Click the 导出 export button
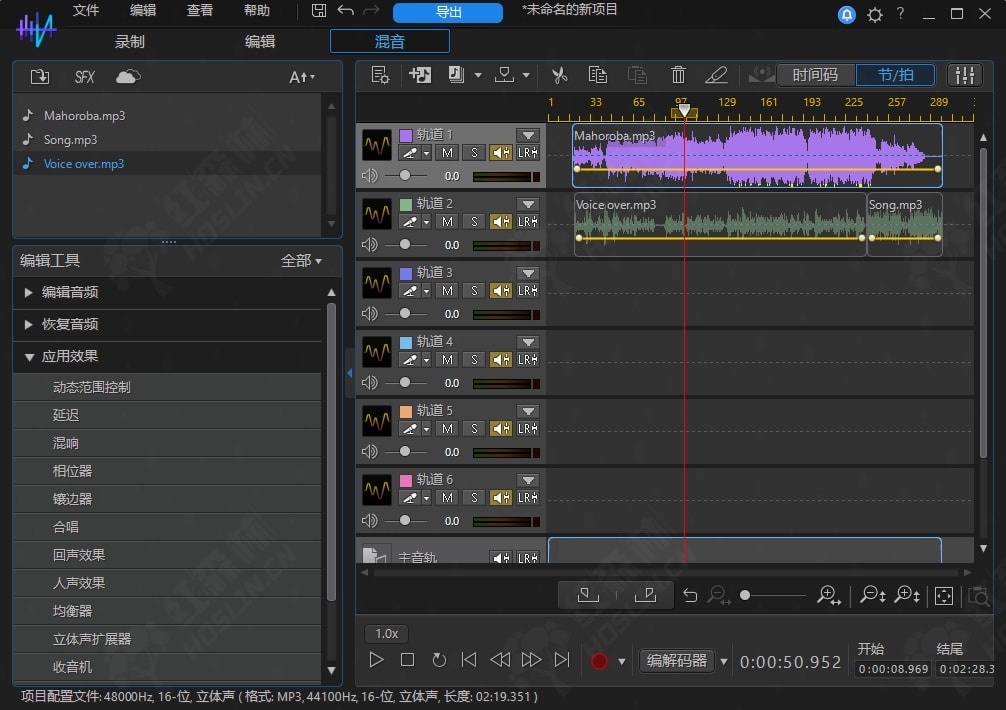 pos(448,12)
